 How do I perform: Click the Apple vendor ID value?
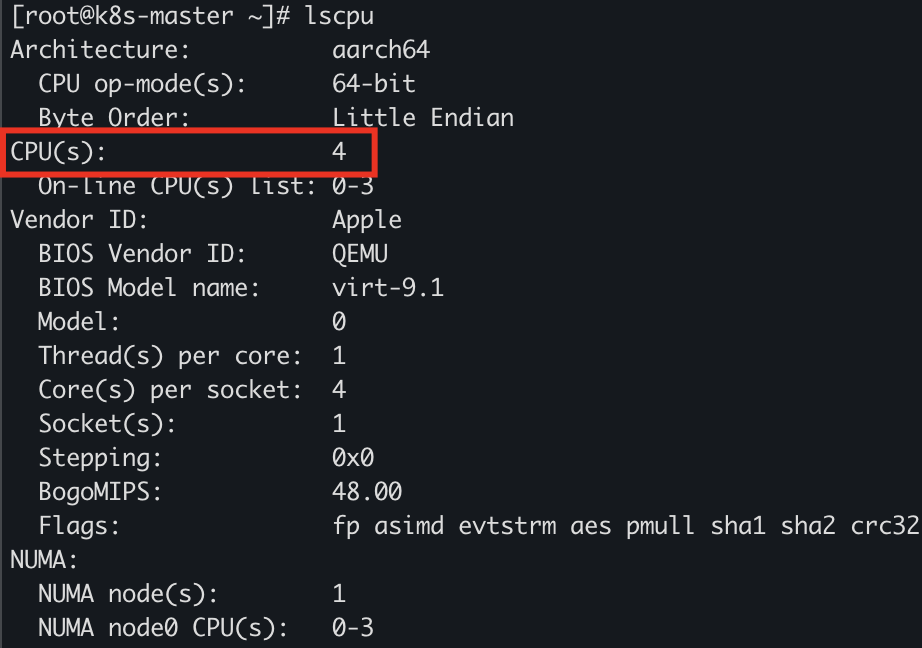(x=367, y=220)
